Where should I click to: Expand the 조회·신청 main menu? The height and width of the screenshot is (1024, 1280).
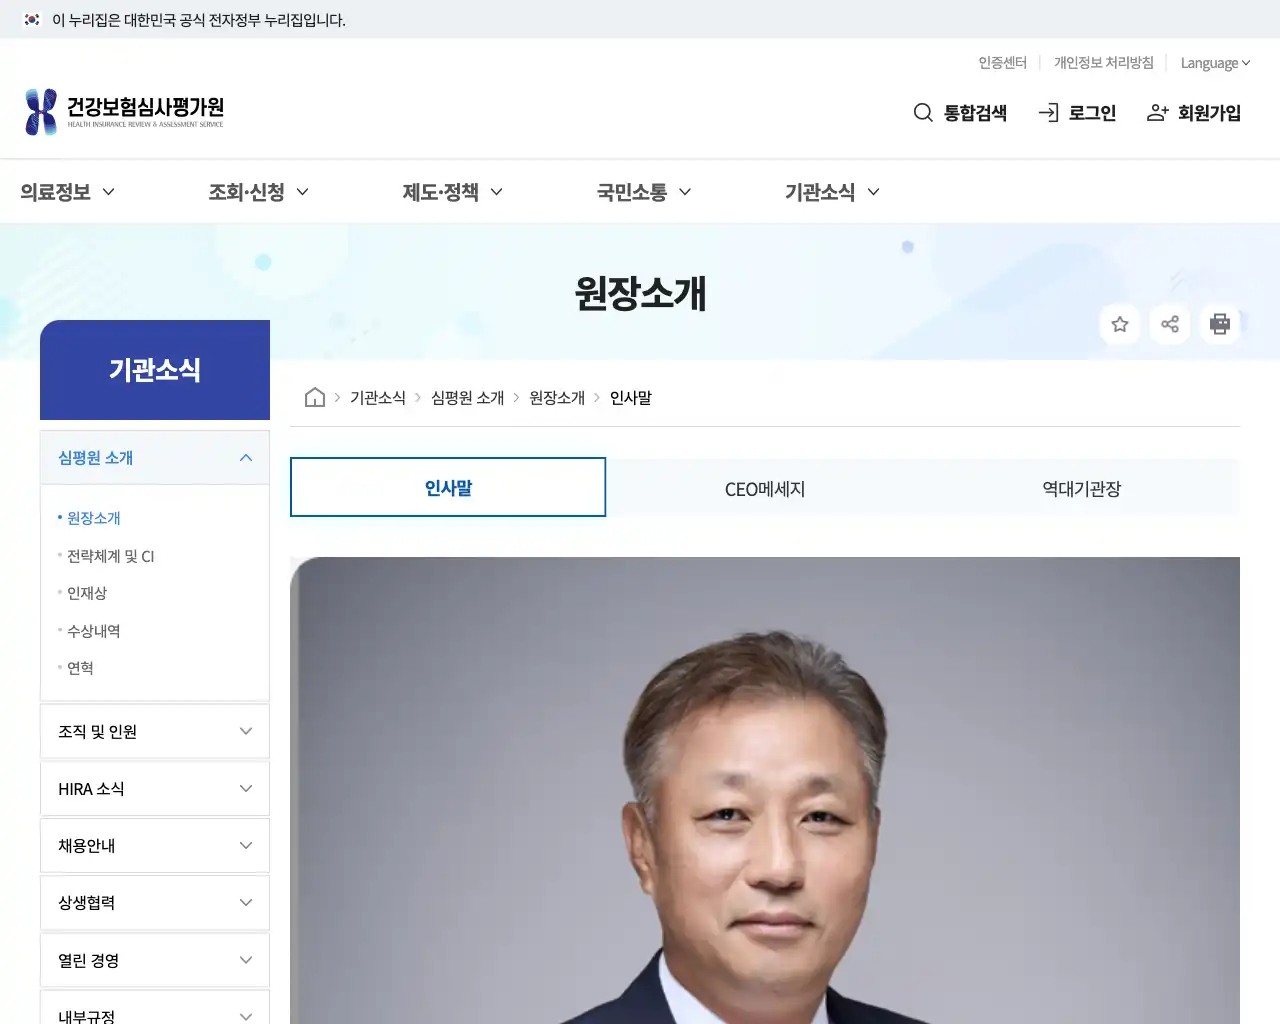tap(258, 192)
